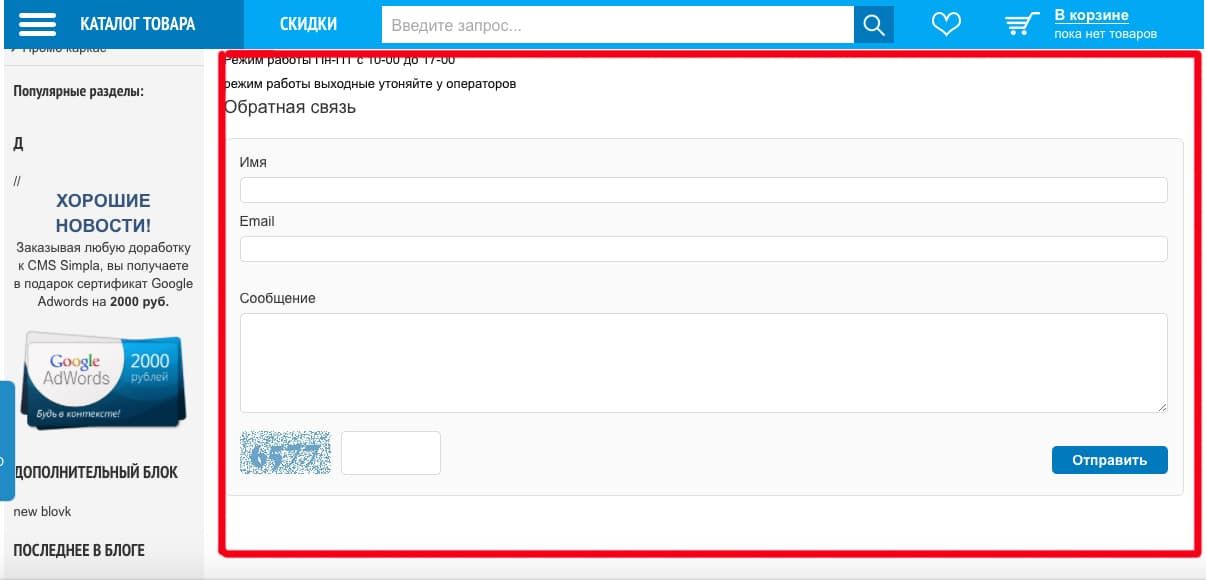The height and width of the screenshot is (580, 1206).
Task: Click the magnifier search button
Action: pyautogui.click(x=873, y=25)
